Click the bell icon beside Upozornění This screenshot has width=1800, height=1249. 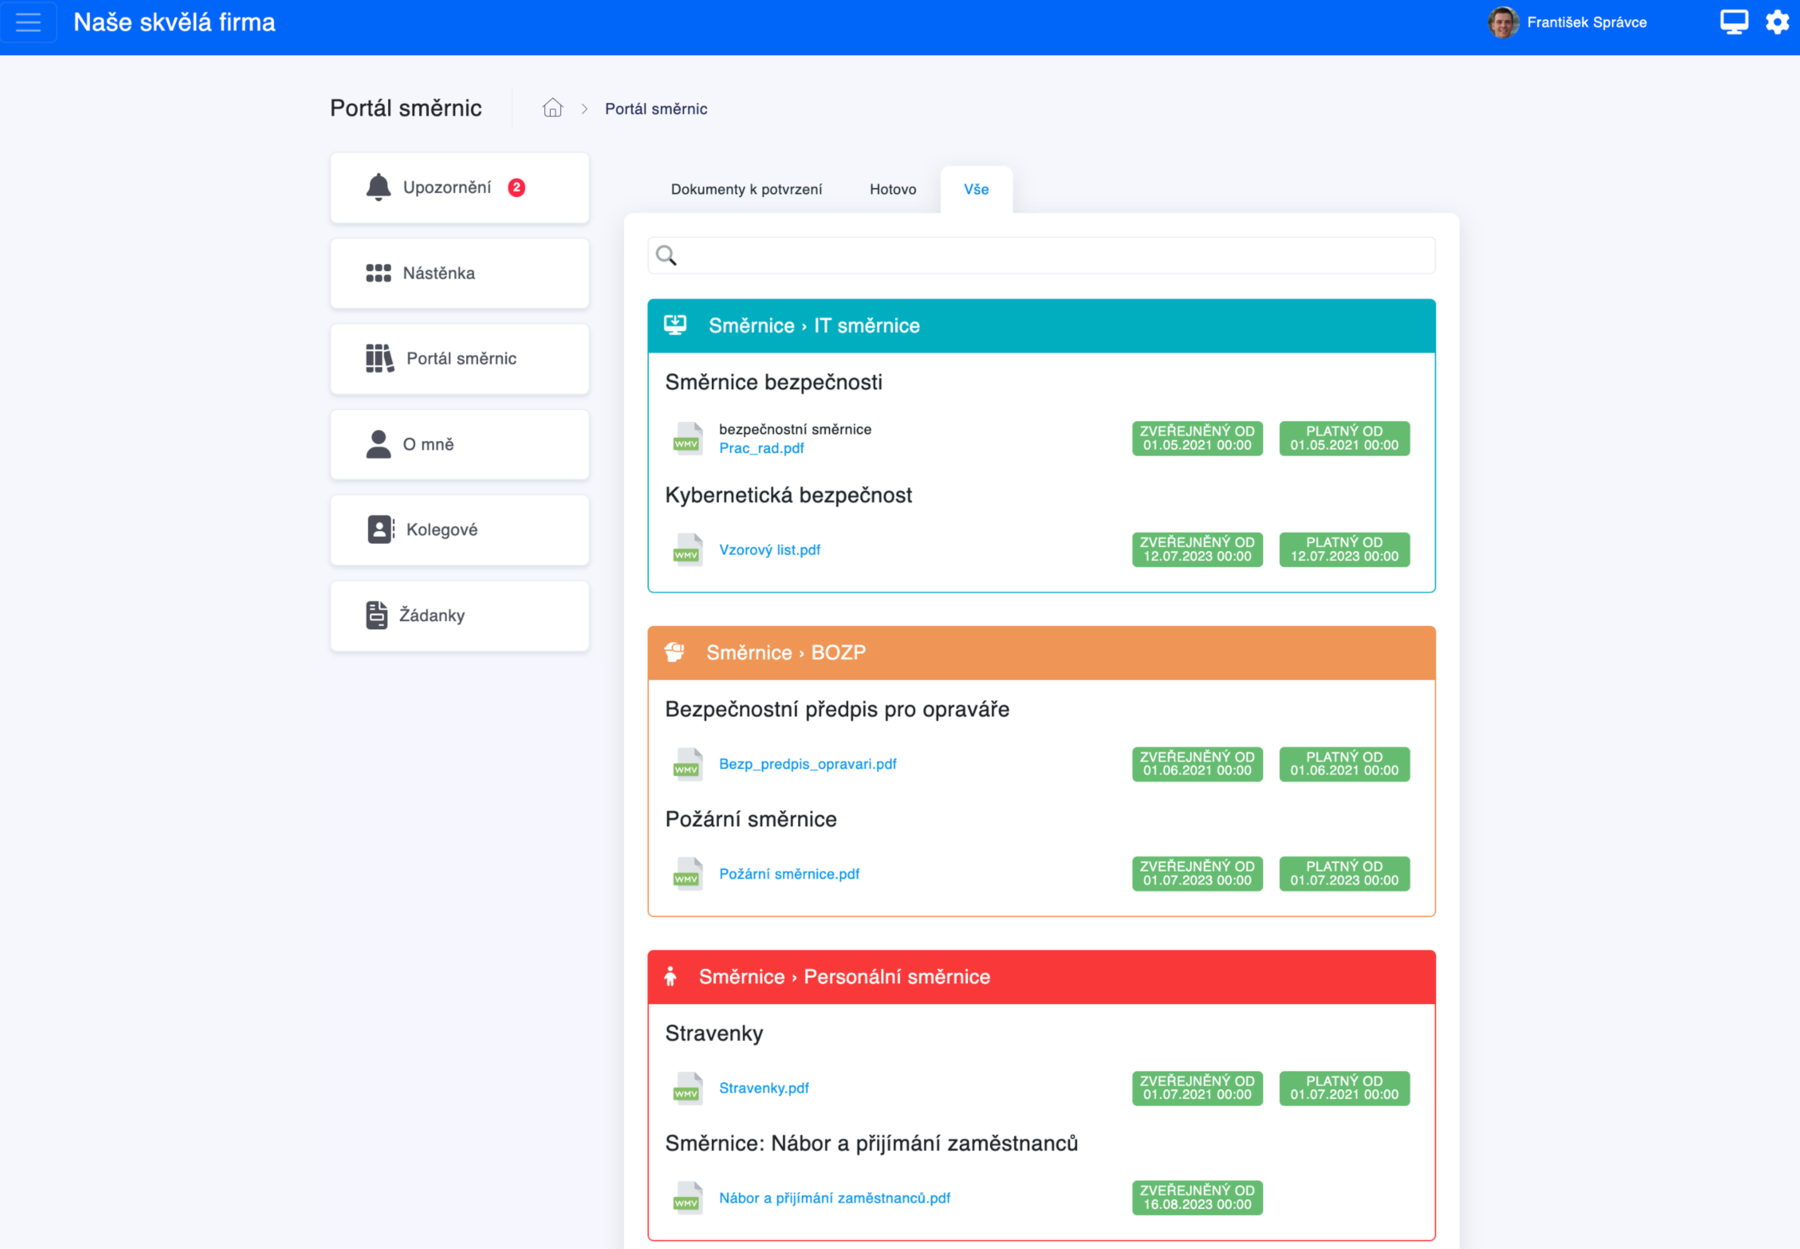pyautogui.click(x=378, y=187)
